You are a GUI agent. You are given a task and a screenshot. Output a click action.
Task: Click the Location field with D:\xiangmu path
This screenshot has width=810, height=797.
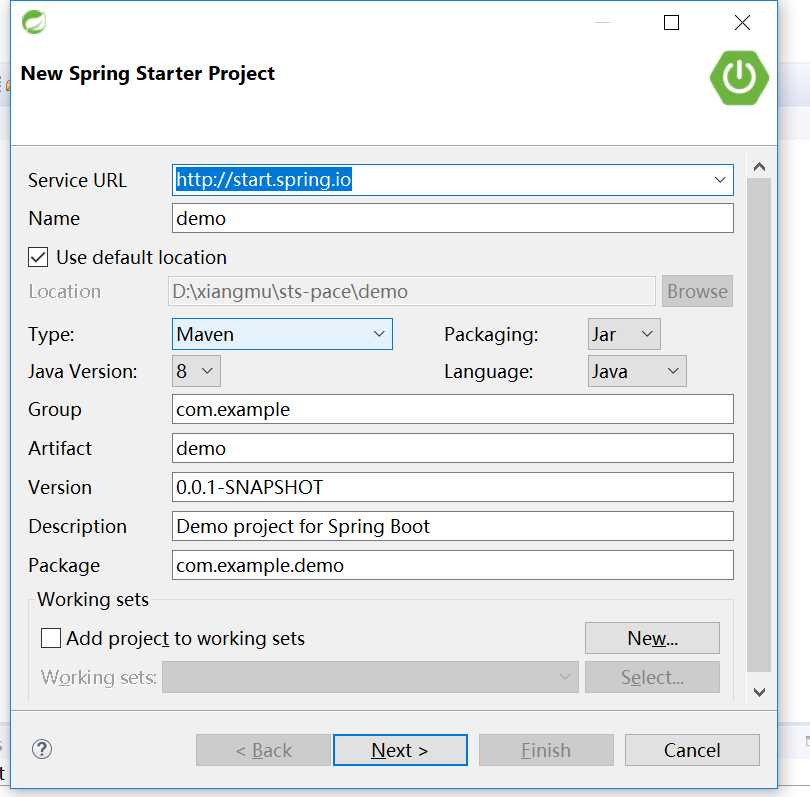coord(412,291)
